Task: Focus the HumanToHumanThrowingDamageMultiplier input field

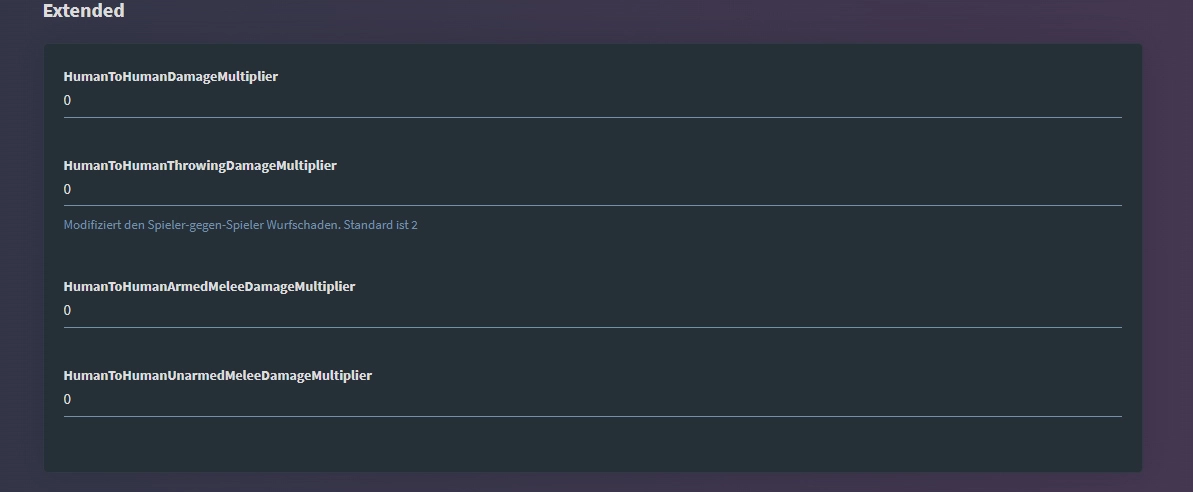Action: click(592, 190)
